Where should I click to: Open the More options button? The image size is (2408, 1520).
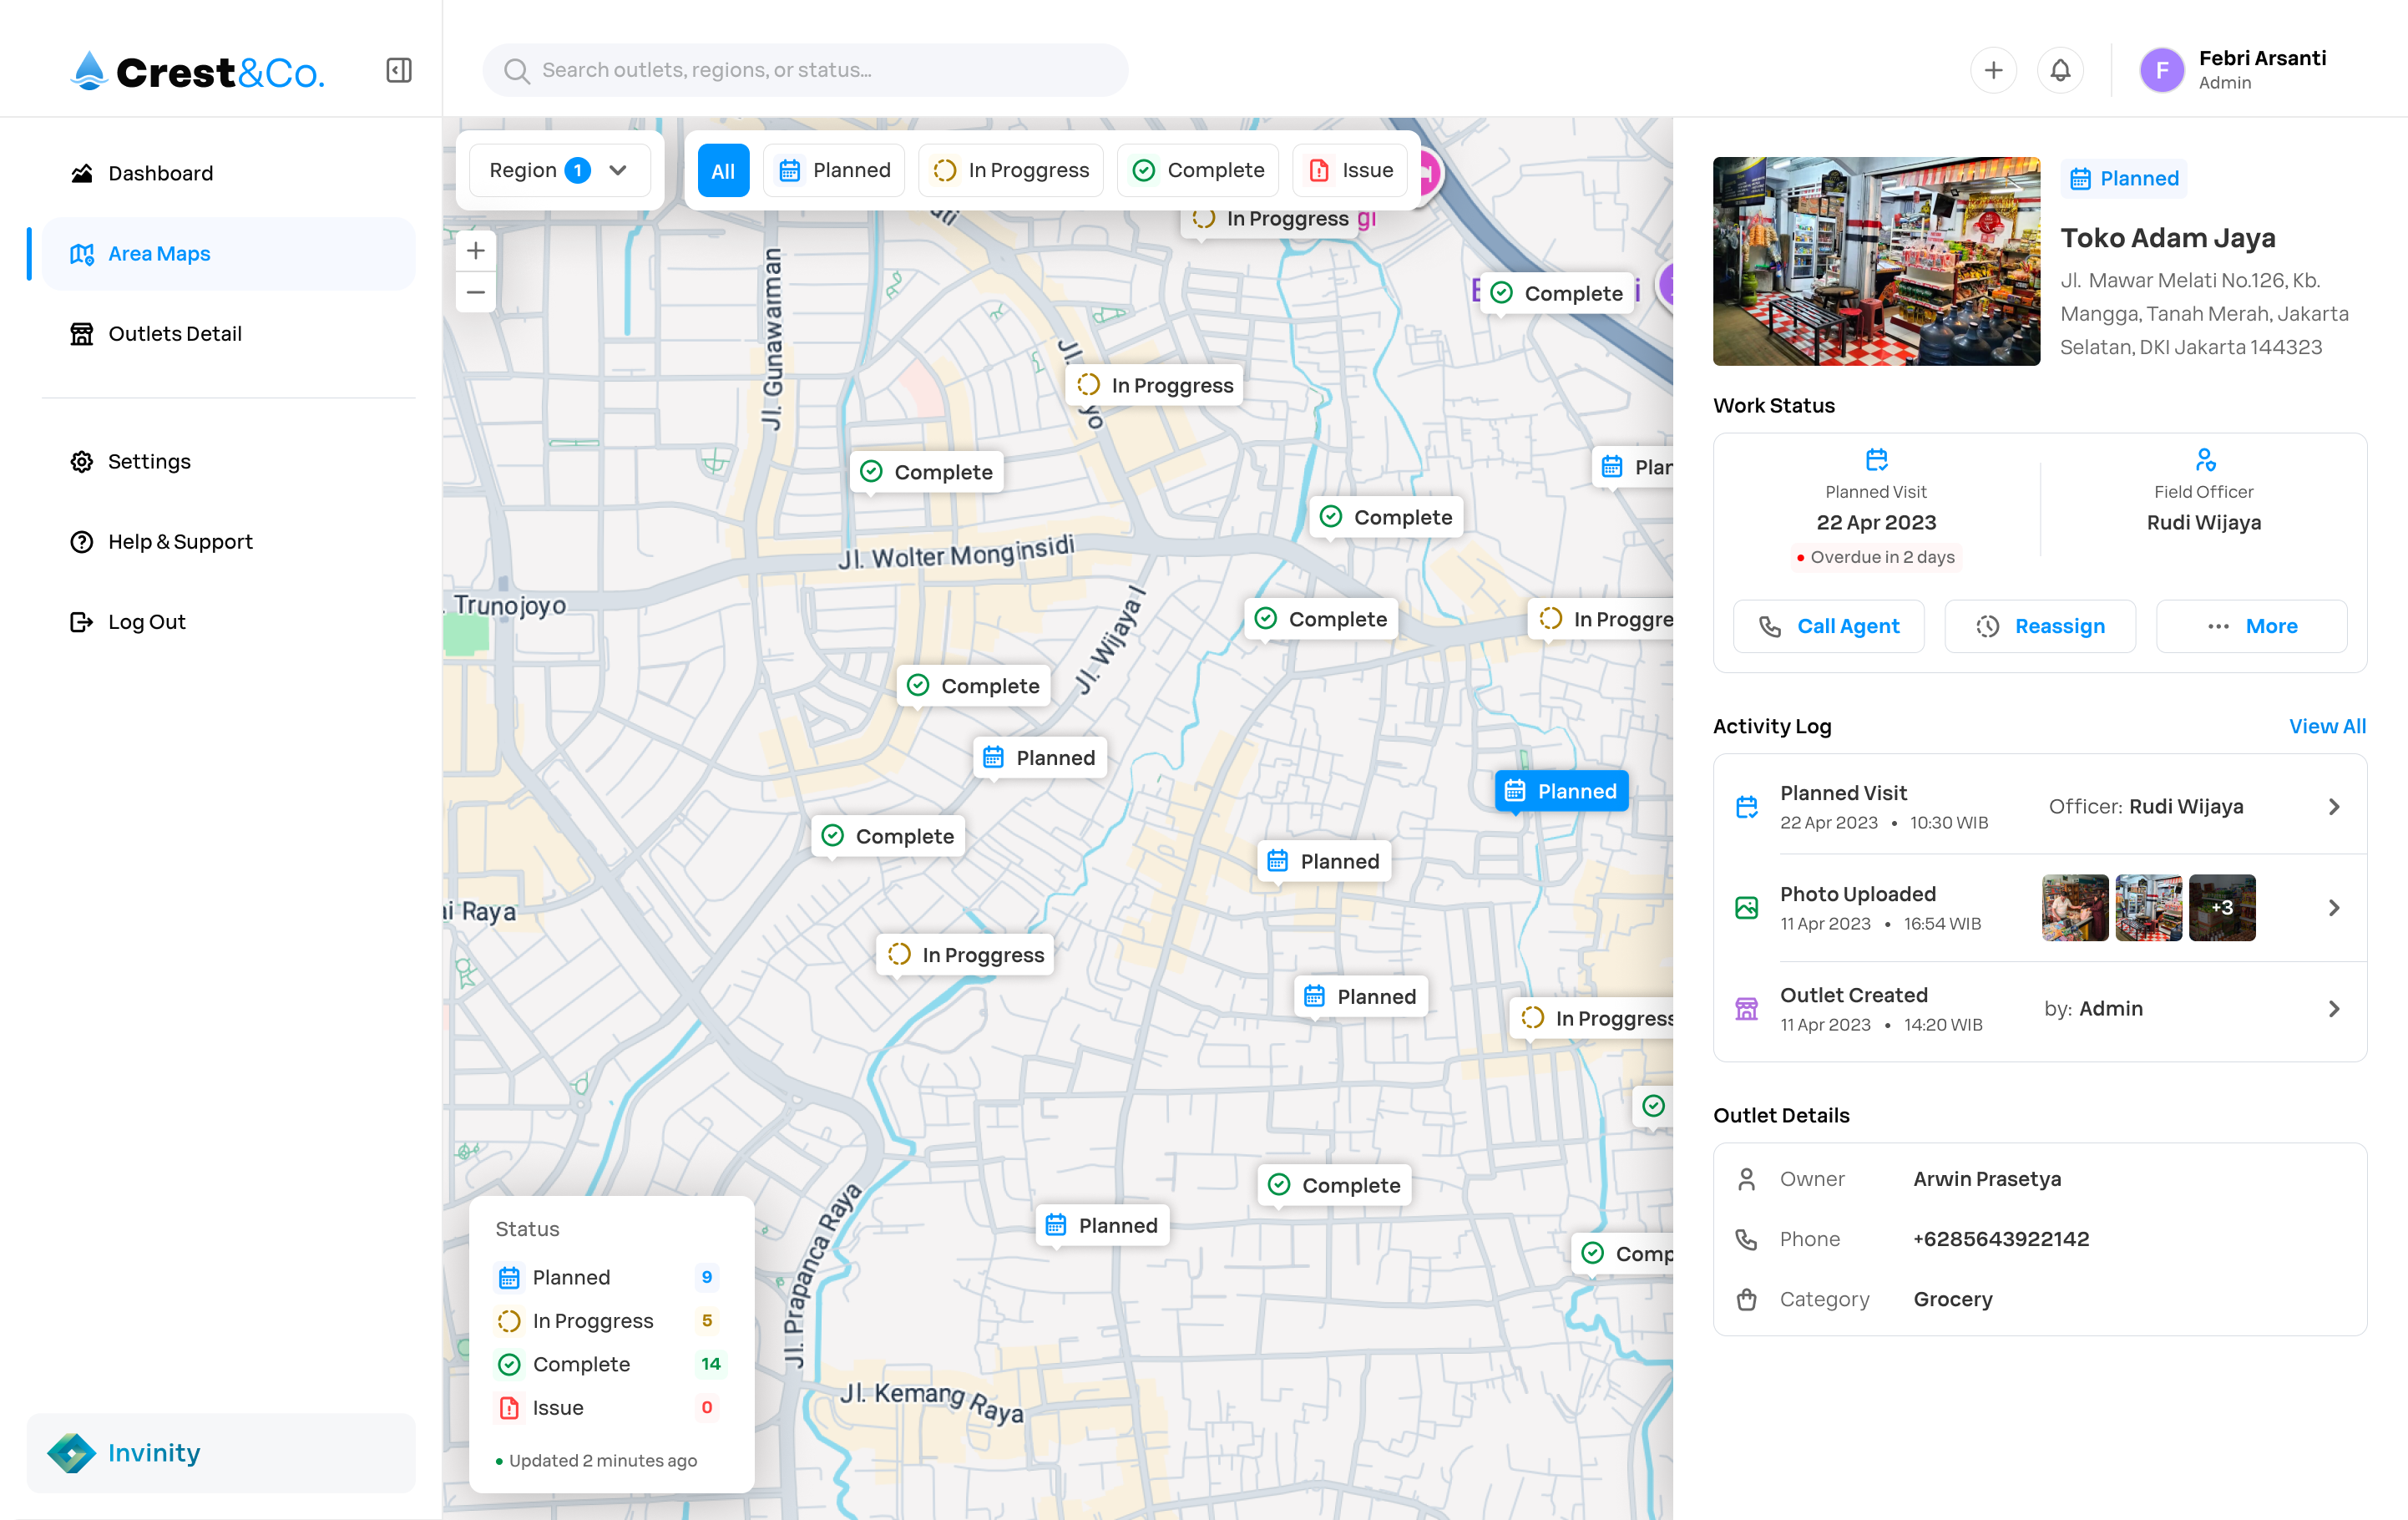pos(2251,626)
